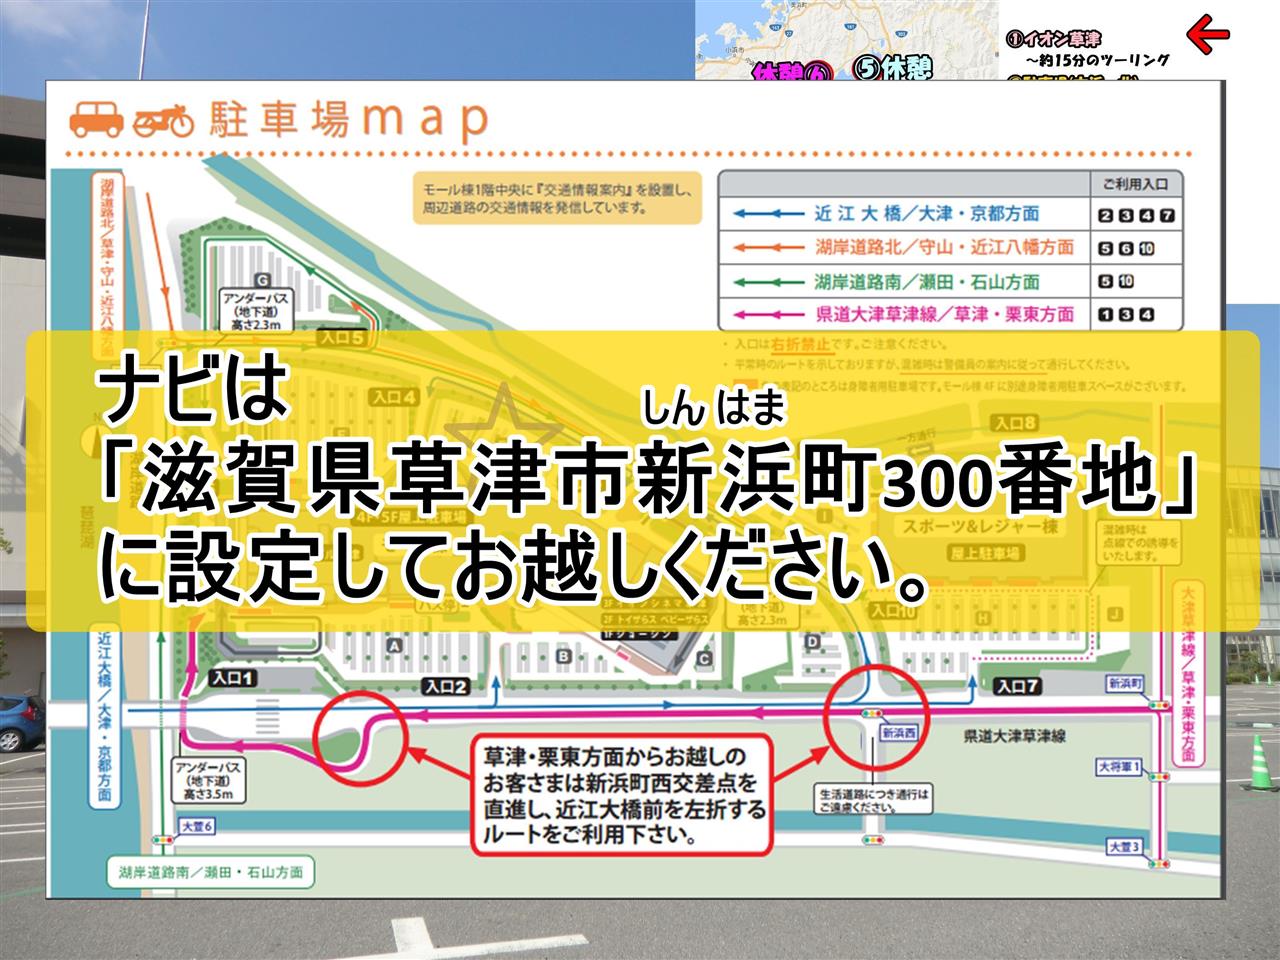
Task: Click the beige traffic information notice box
Action: pos(558,197)
